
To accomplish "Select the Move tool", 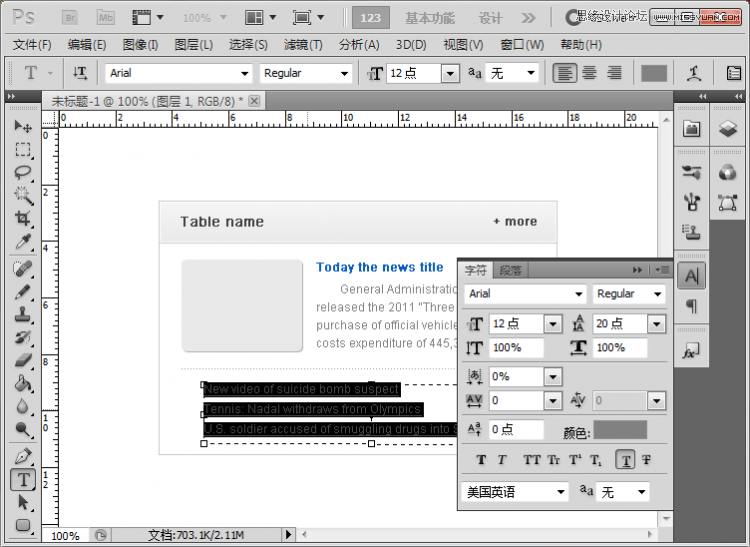I will 23,127.
